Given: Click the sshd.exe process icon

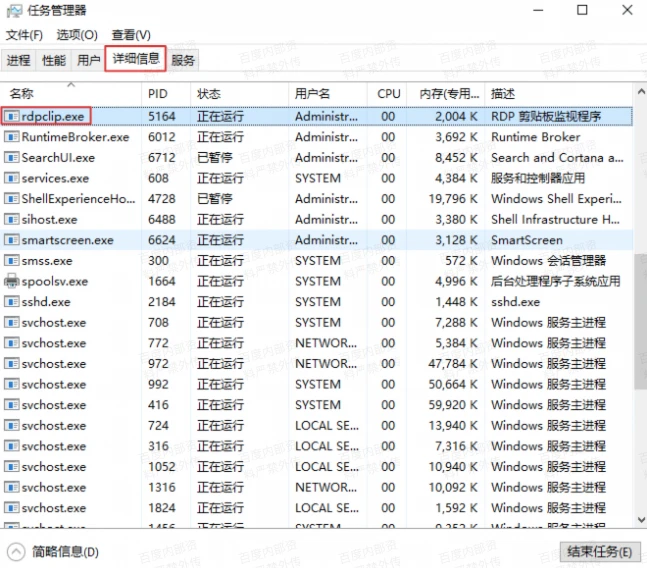Looking at the screenshot, I should tap(12, 302).
